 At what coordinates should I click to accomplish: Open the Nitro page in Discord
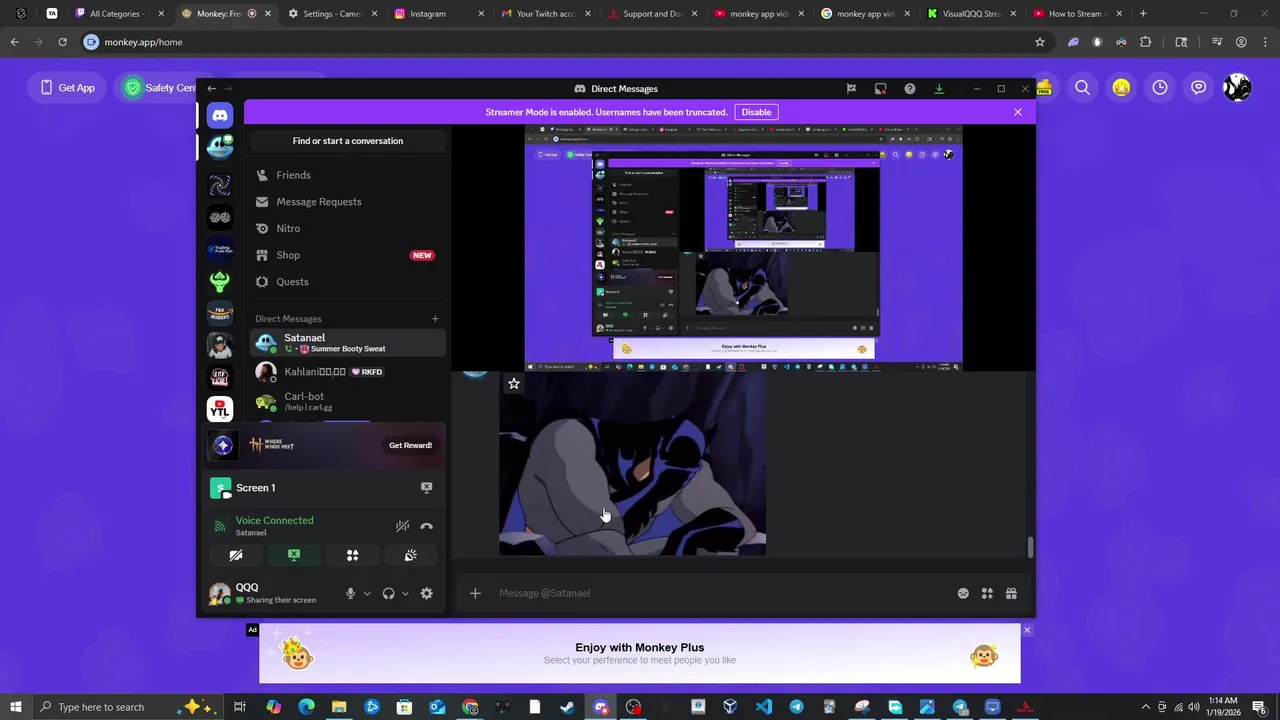tap(348, 228)
